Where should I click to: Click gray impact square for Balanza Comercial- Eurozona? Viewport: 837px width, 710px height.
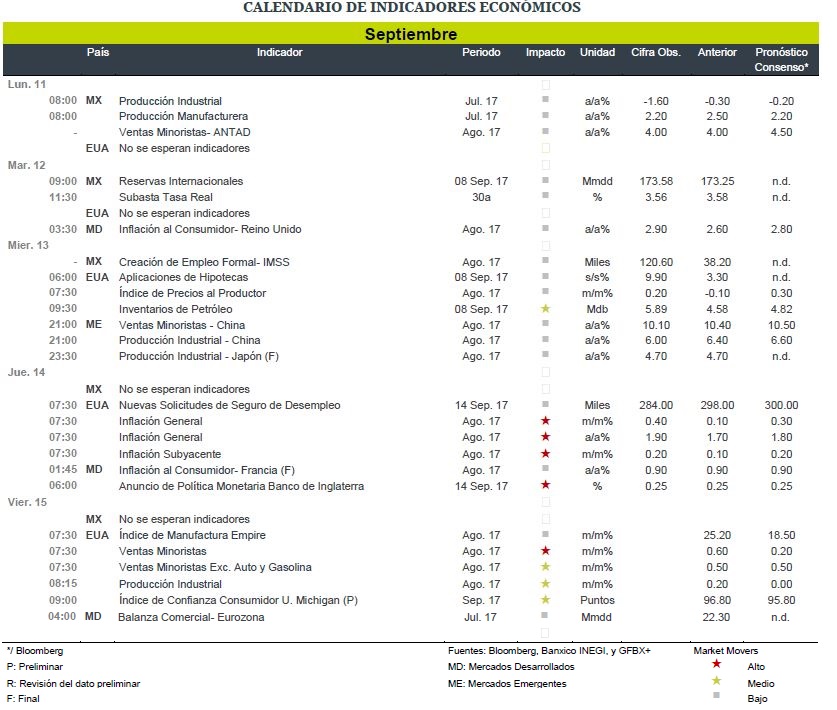click(x=544, y=615)
